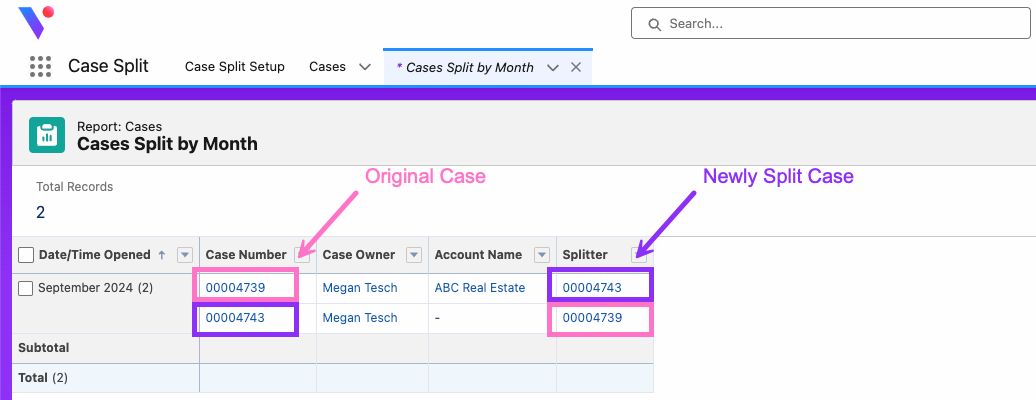Image resolution: width=1036 pixels, height=400 pixels.
Task: Click the company logo icon
Action: (x=35, y=22)
